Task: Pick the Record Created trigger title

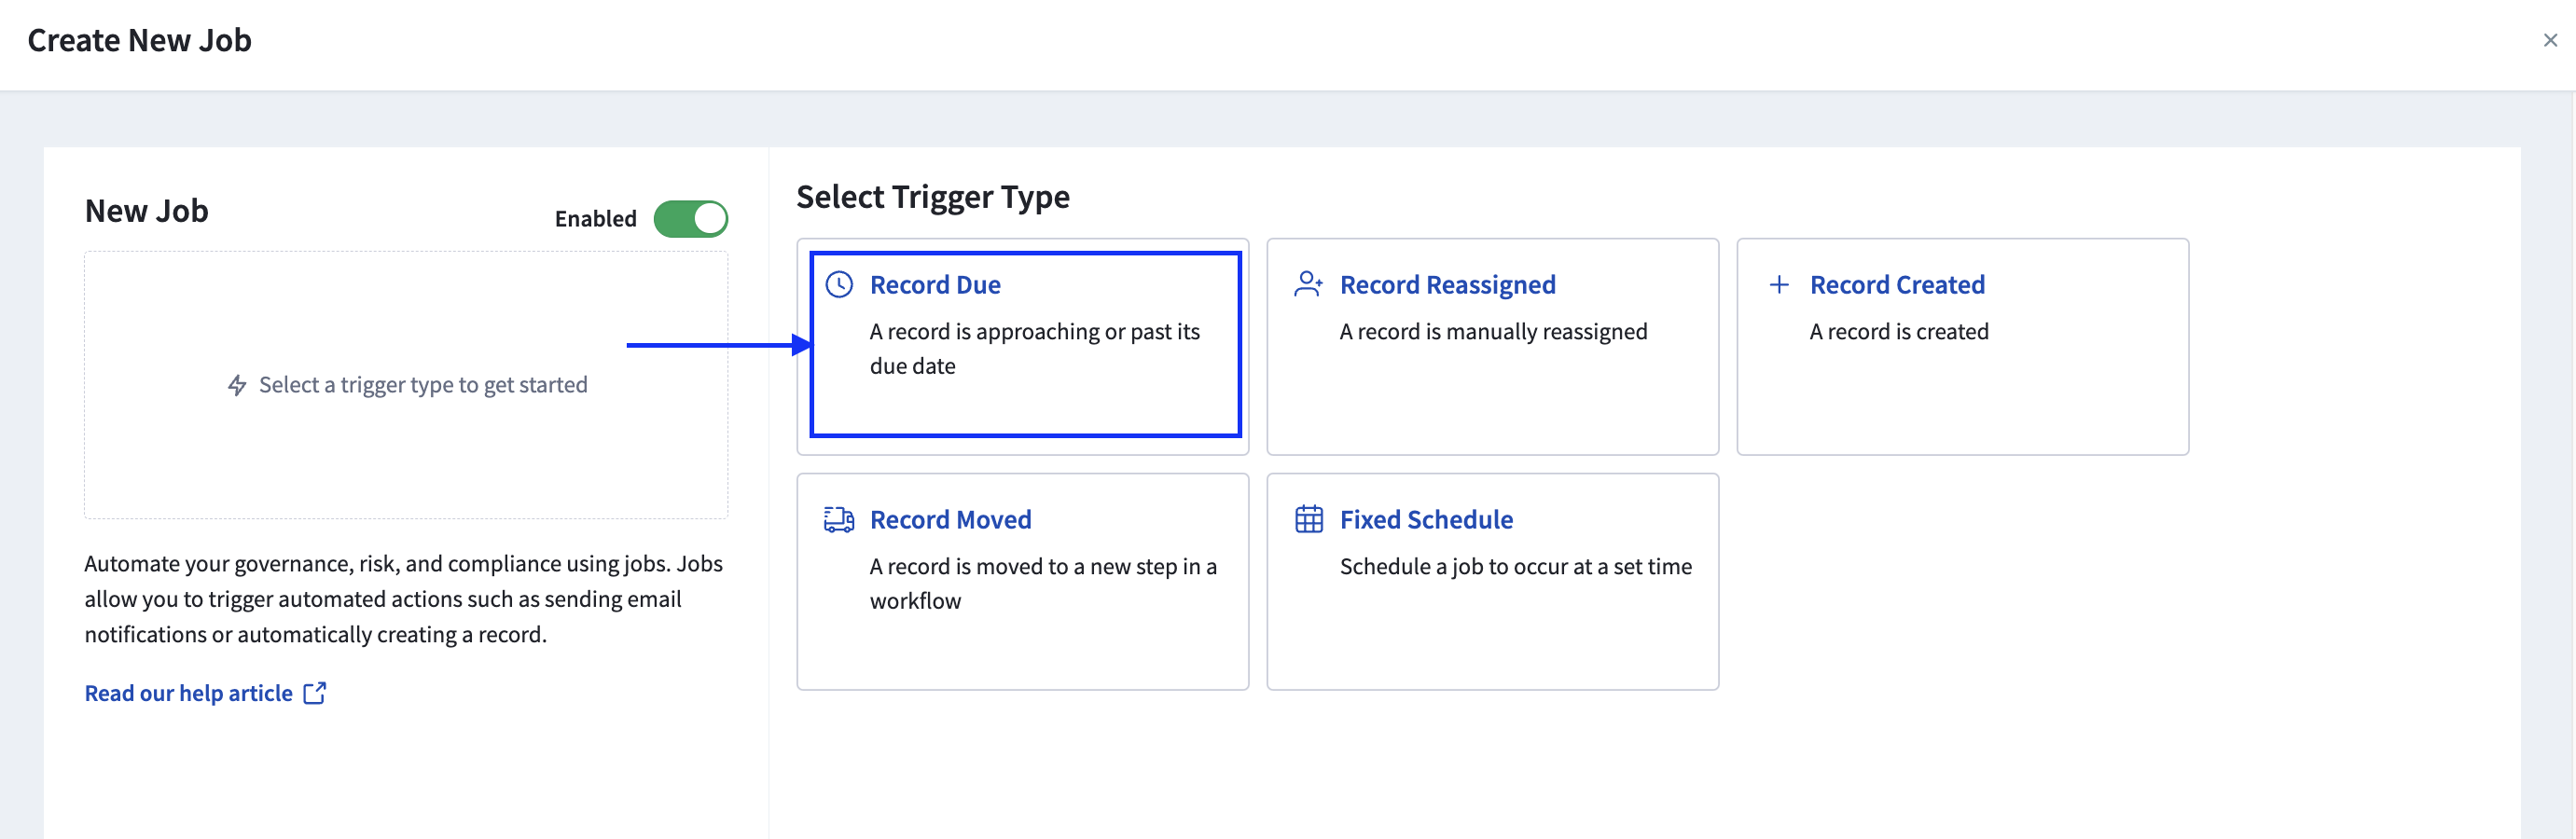Action: click(1897, 285)
